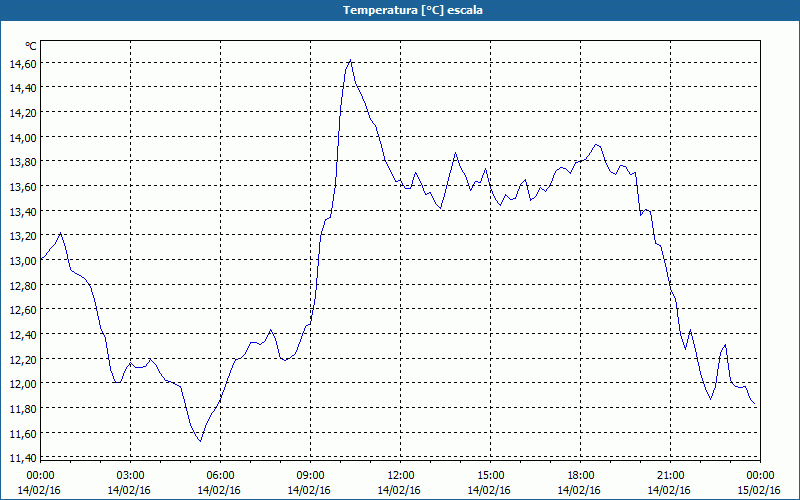This screenshot has height=500, width=800.
Task: Click the 03:00 time axis label
Action: click(131, 476)
